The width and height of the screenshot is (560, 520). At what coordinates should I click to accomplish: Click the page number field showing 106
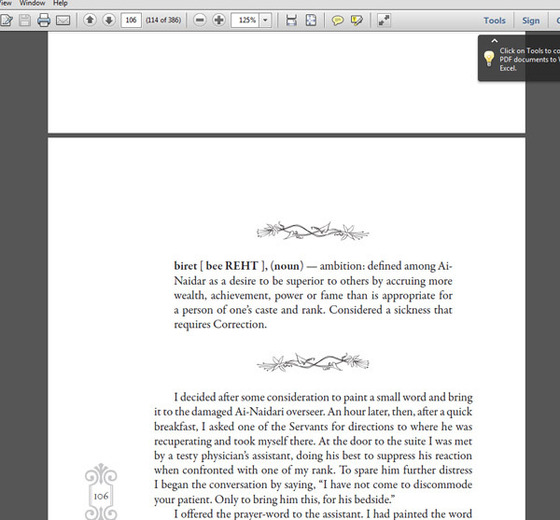131,20
